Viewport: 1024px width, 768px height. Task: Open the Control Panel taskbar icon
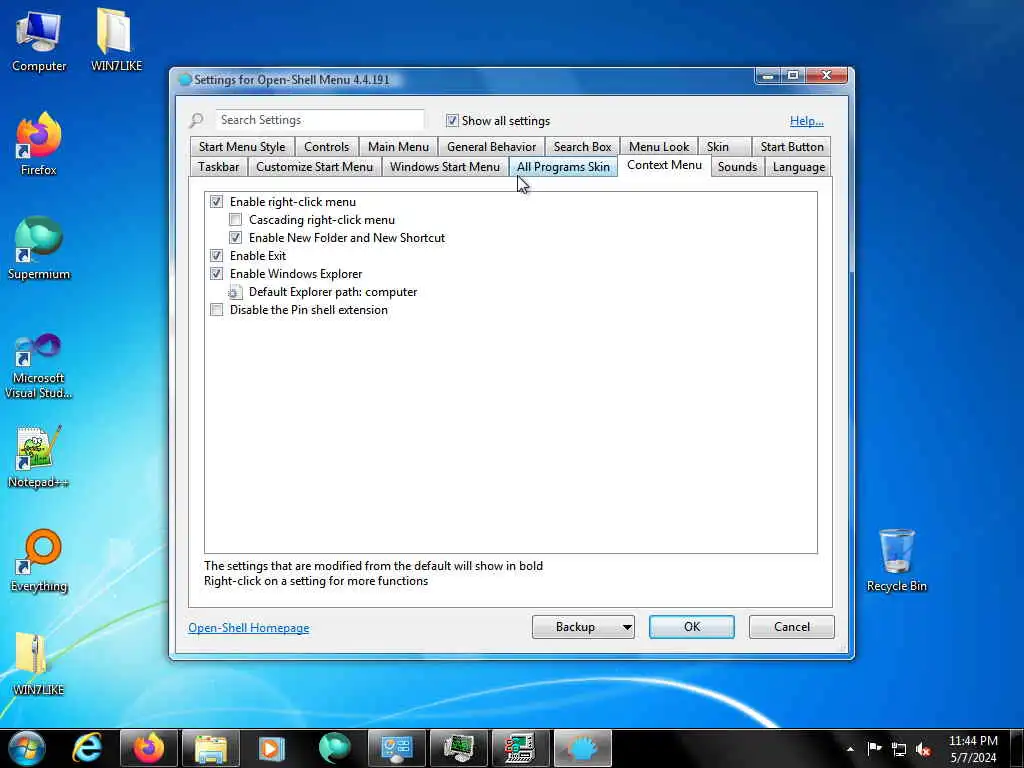click(x=396, y=748)
